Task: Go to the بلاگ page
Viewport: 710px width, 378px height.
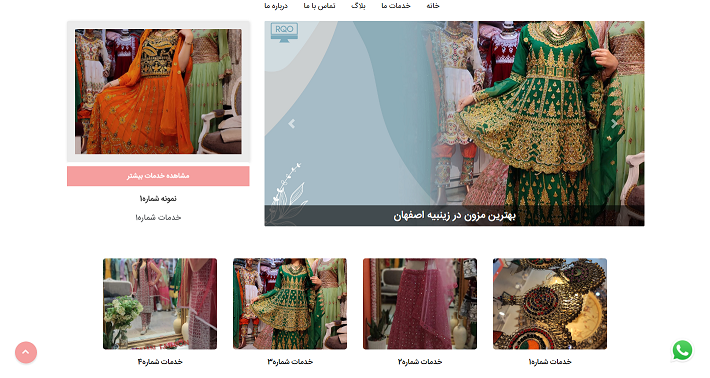Action: [358, 6]
